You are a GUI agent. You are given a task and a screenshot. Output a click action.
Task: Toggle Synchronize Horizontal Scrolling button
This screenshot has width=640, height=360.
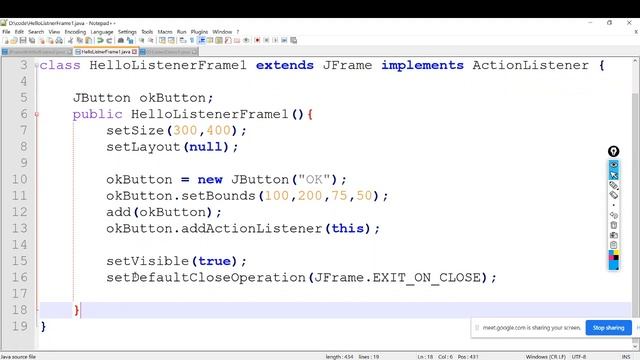[x=171, y=40]
